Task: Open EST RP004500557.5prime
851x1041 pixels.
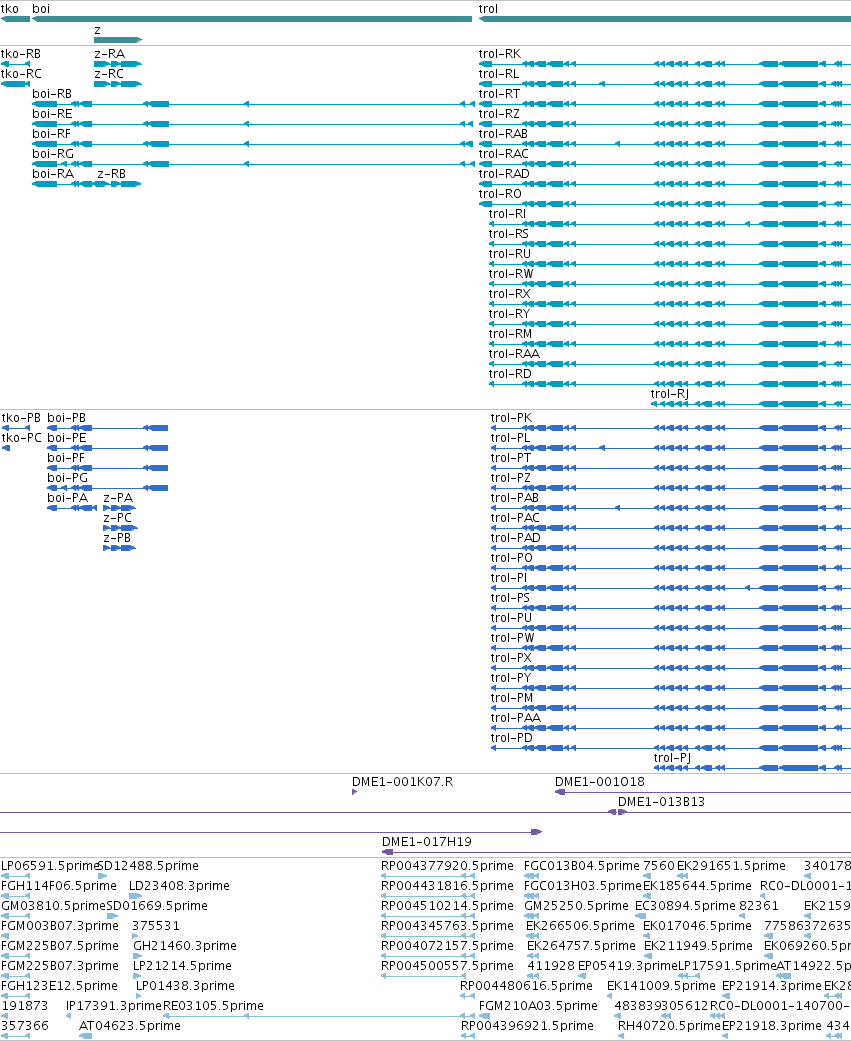Action: point(447,965)
